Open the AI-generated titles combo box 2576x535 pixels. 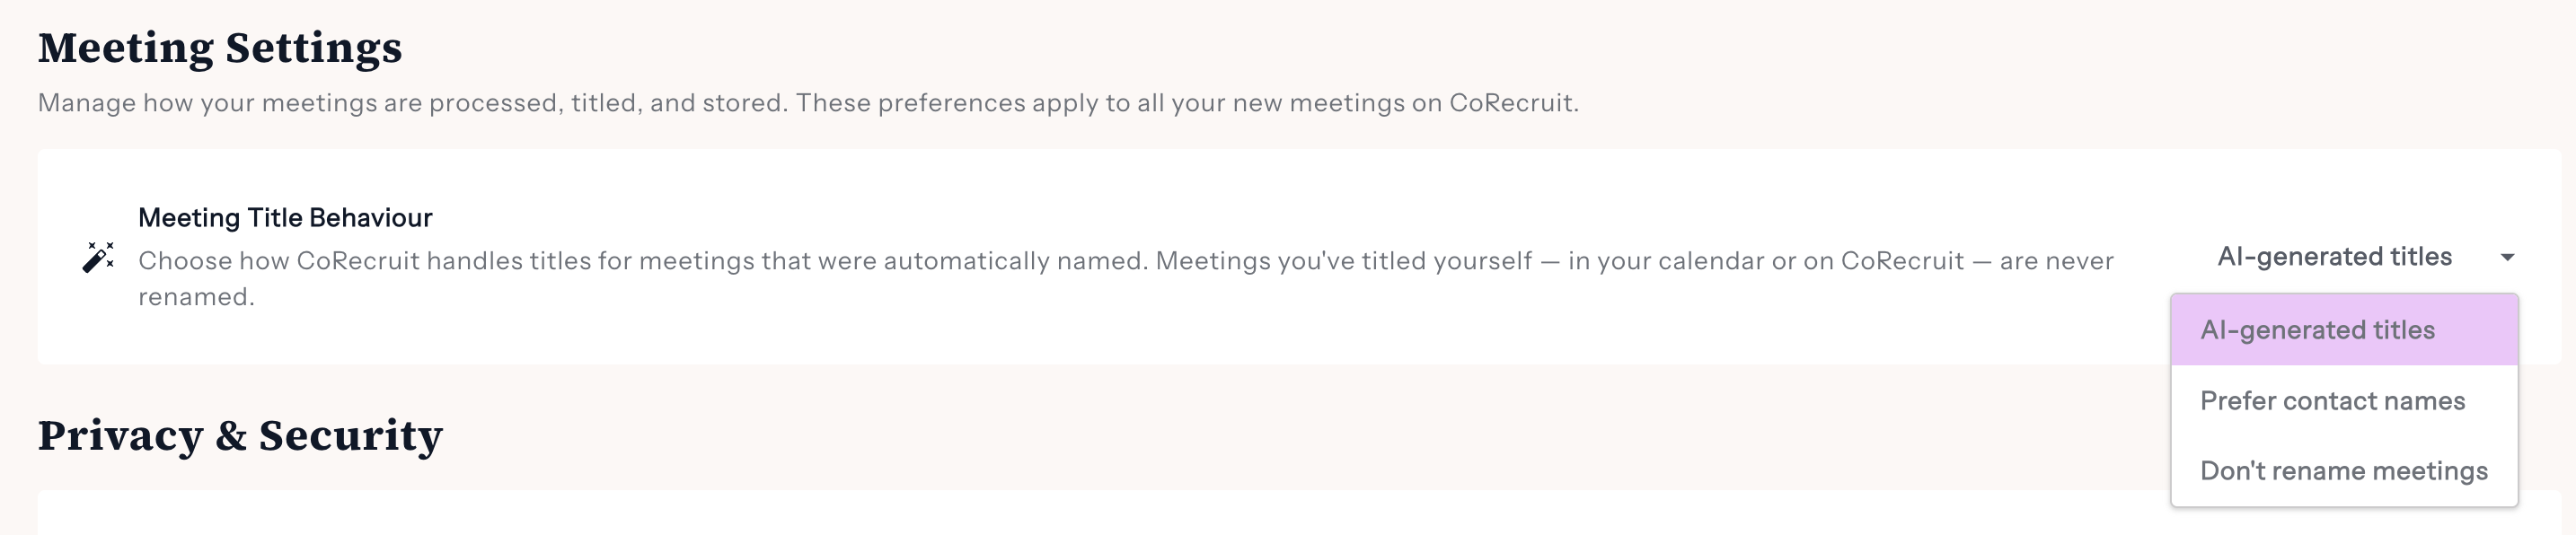[x=2364, y=257]
